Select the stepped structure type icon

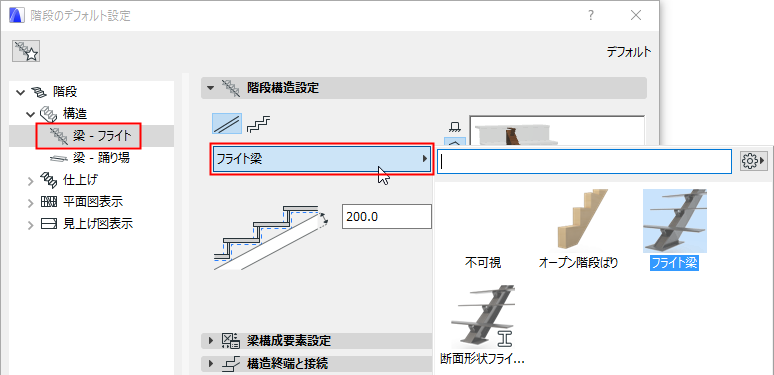[x=260, y=124]
